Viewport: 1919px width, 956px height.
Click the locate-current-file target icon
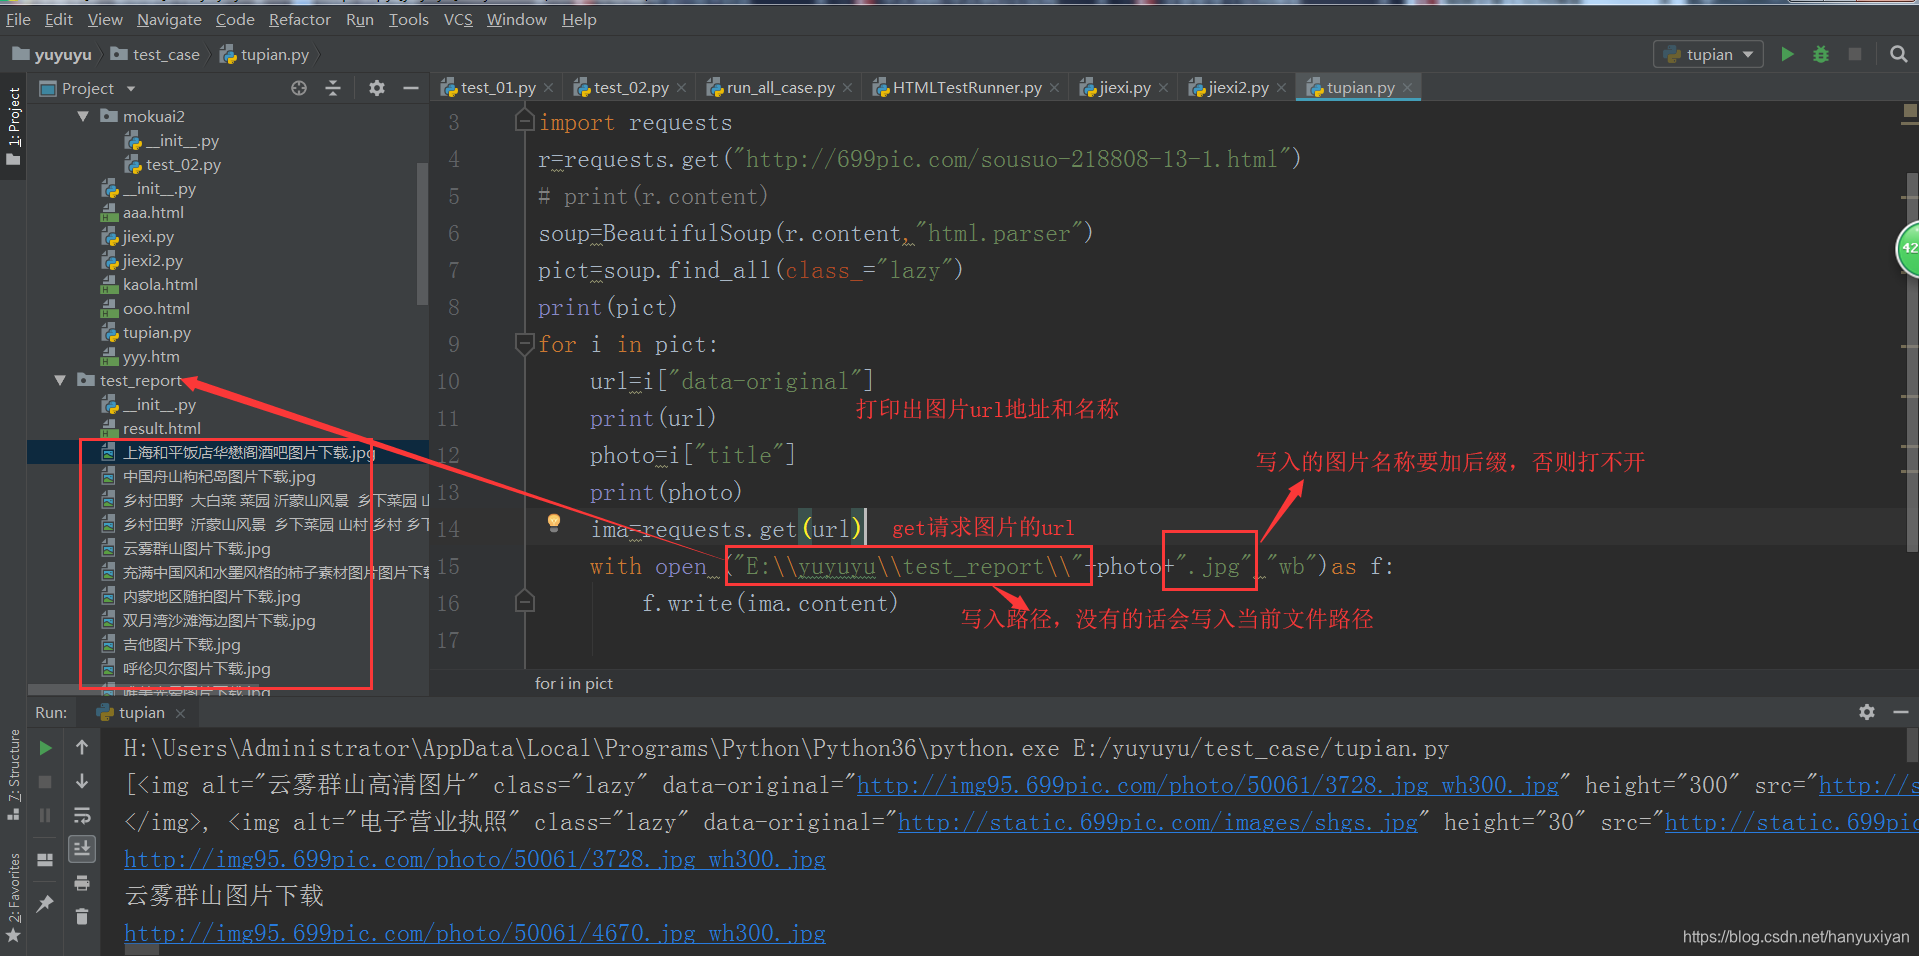point(298,88)
